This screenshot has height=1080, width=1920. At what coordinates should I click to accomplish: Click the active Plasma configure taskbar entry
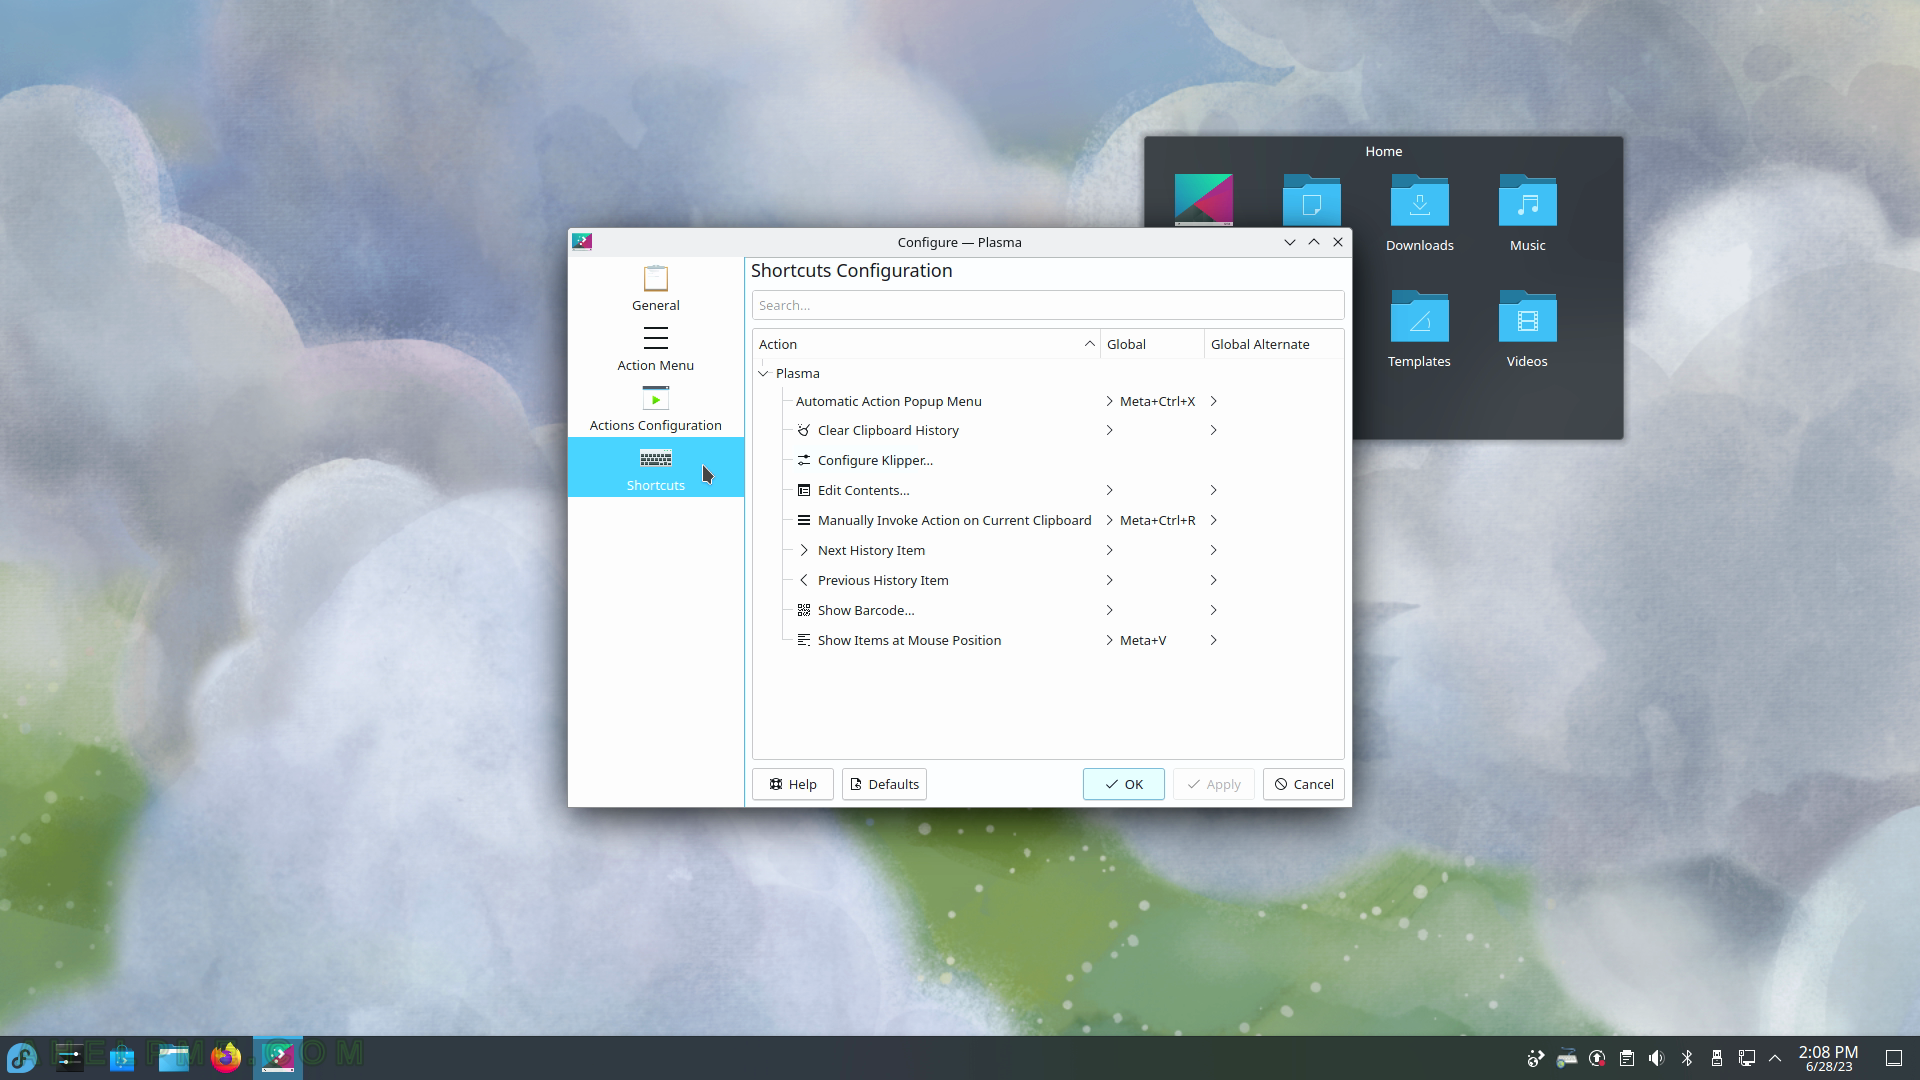(x=278, y=1057)
